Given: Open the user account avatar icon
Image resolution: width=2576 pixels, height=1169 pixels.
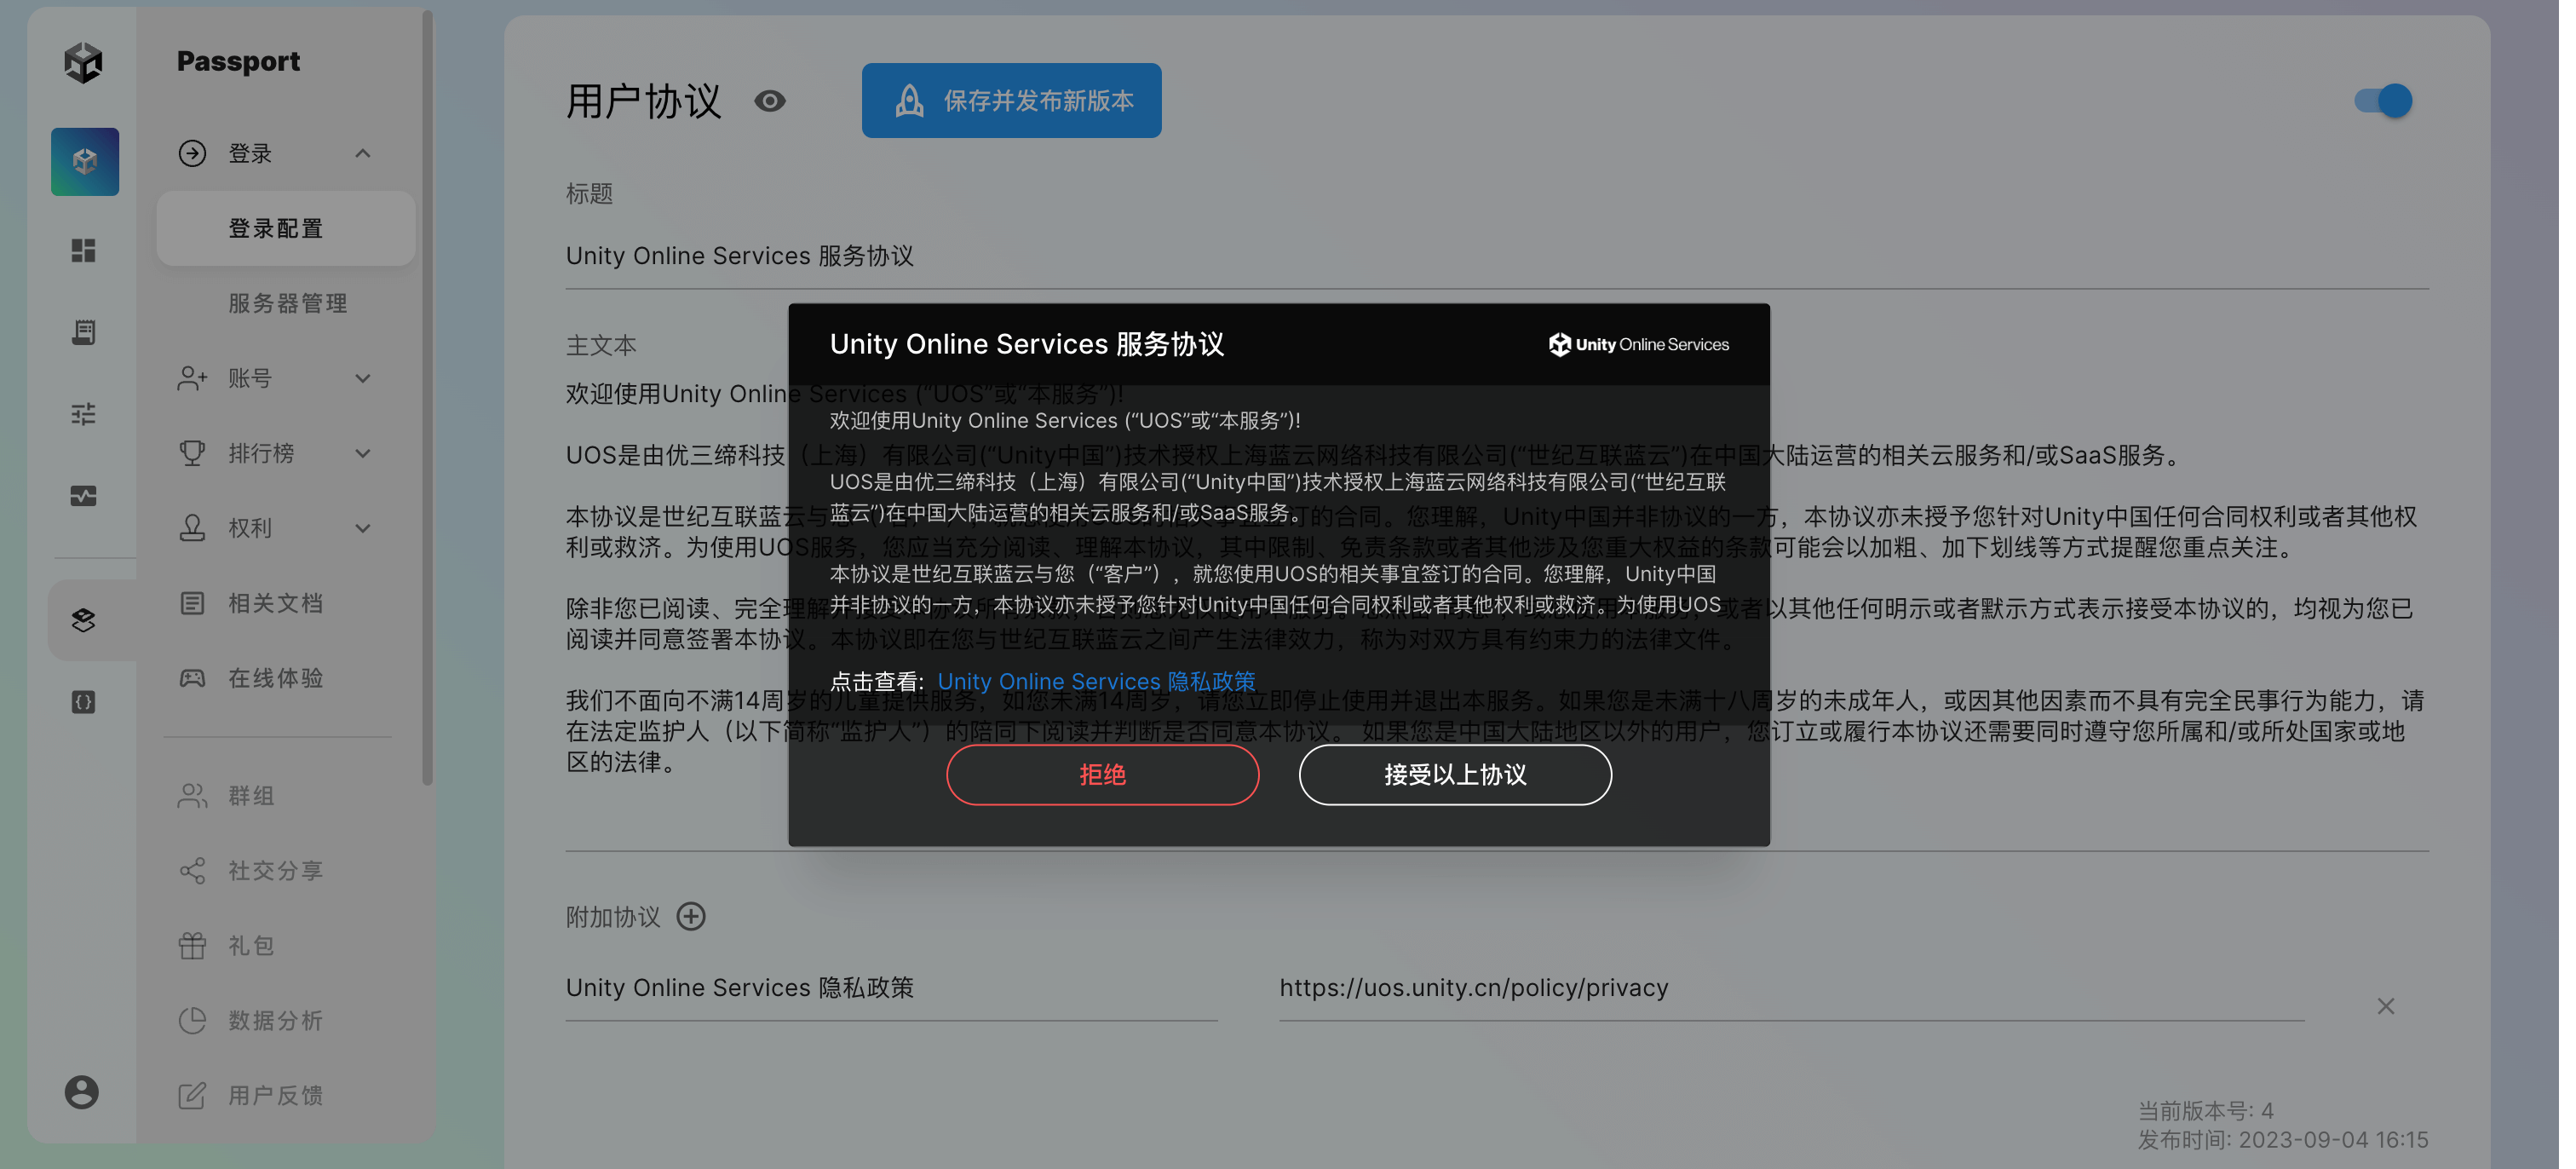Looking at the screenshot, I should coord(82,1092).
